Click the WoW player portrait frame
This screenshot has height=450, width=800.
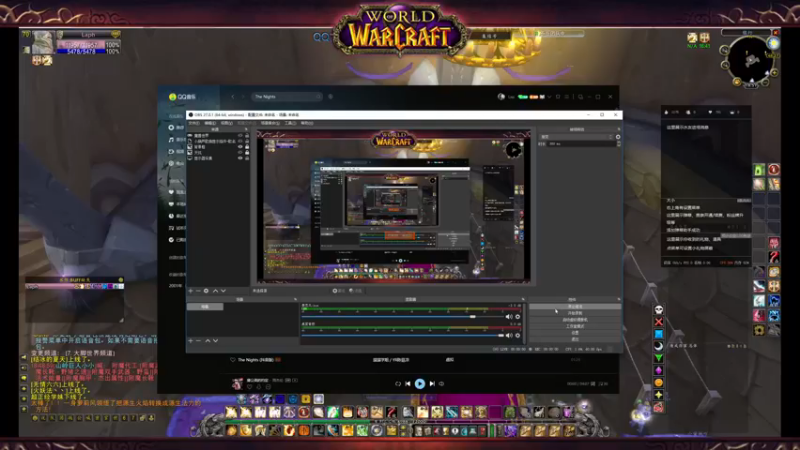[x=43, y=42]
